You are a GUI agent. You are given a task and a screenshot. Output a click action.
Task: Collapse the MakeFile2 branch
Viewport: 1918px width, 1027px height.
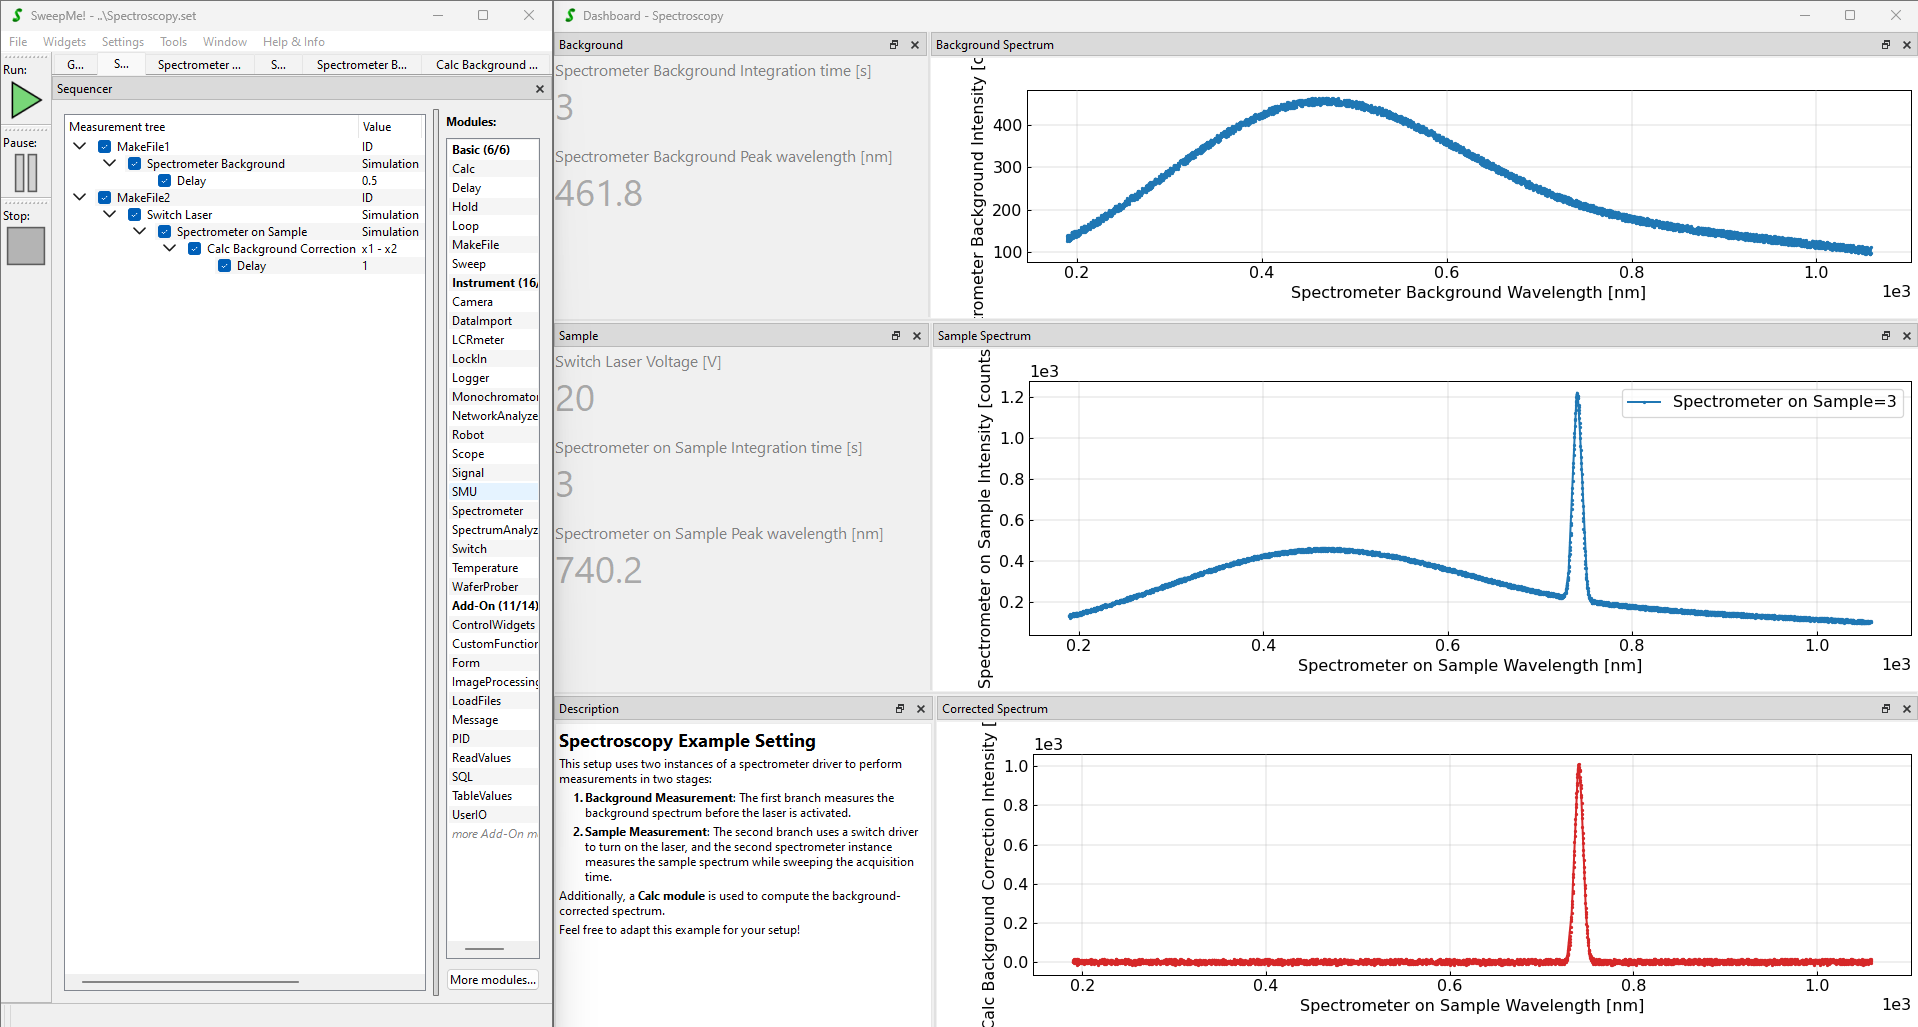click(80, 197)
